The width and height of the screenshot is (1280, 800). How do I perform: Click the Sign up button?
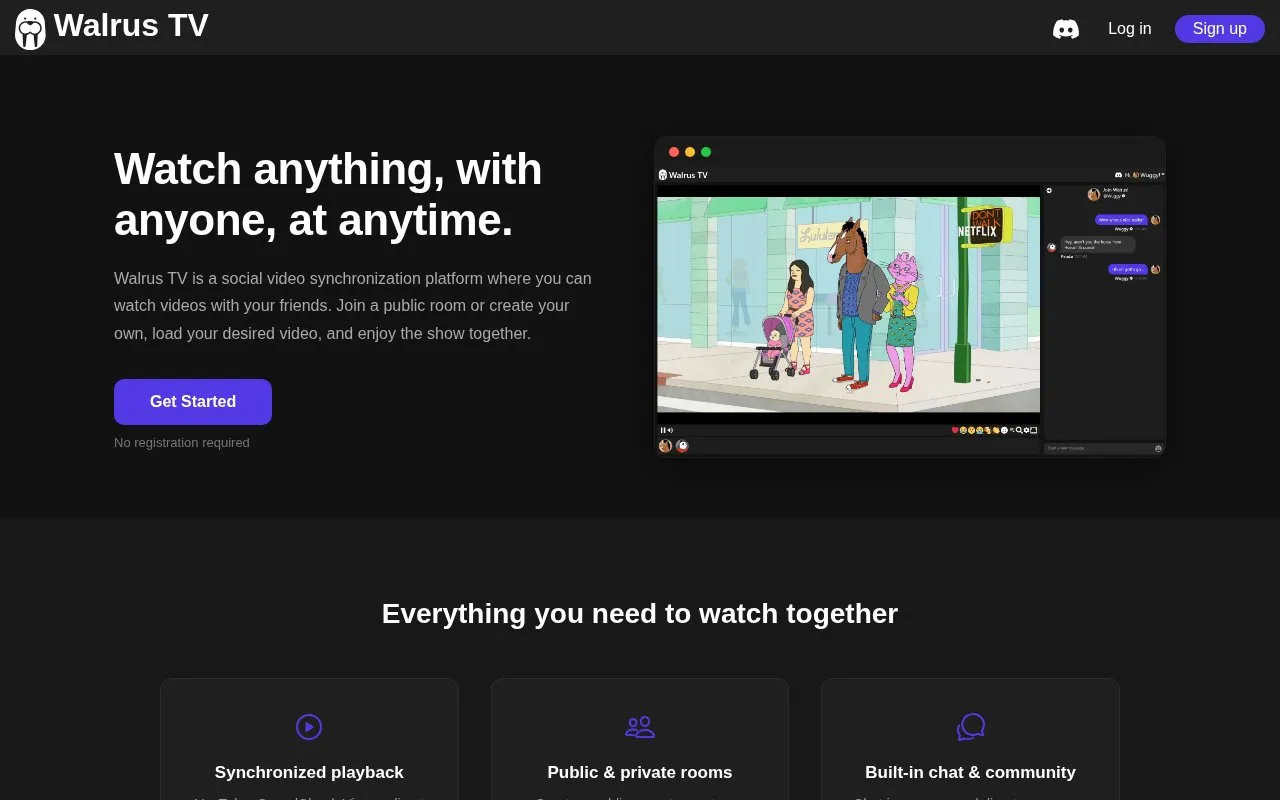(x=1220, y=29)
